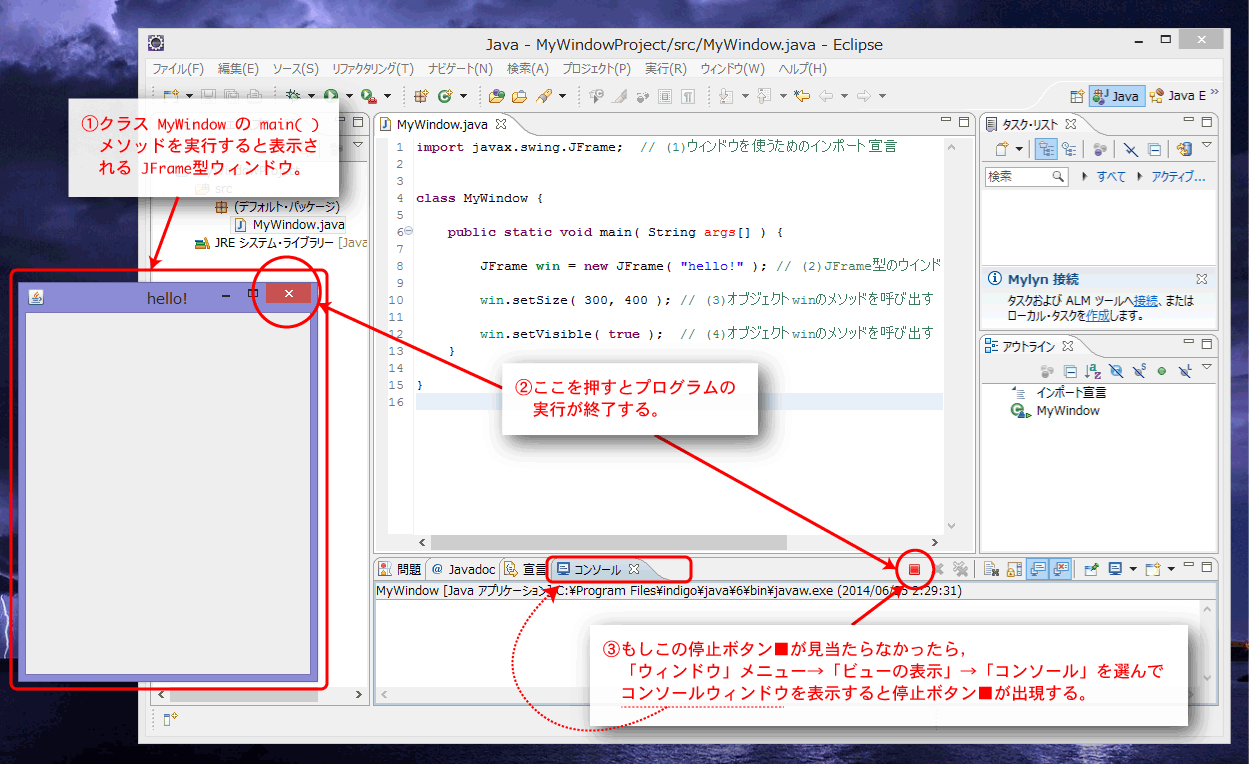Open the Display Selected Console dropdown arrow
1249x764 pixels.
[x=1132, y=569]
